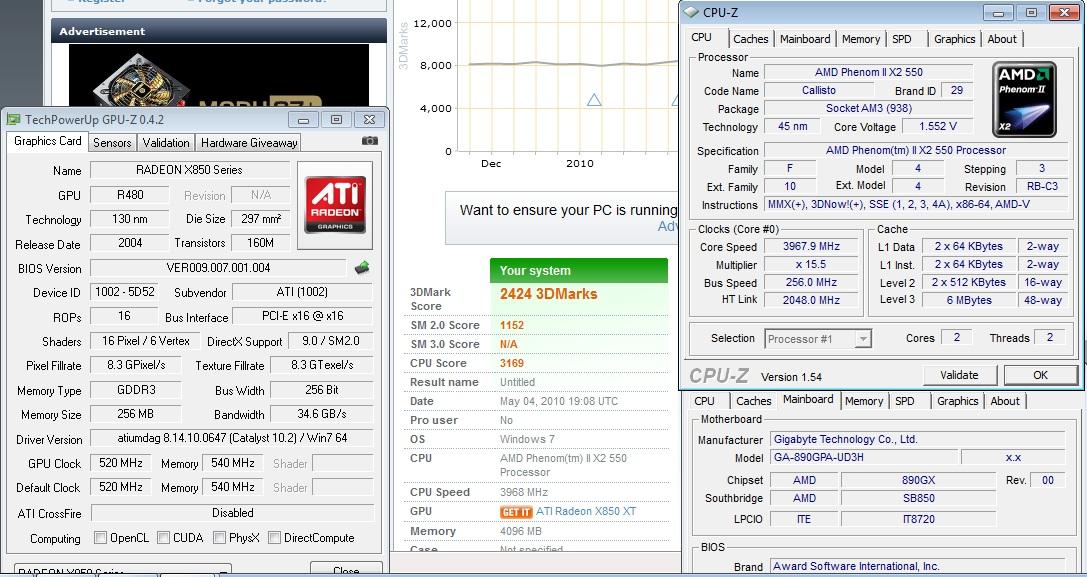Enable the CUDA checkbox
Image resolution: width=1087 pixels, height=577 pixels.
tap(164, 537)
